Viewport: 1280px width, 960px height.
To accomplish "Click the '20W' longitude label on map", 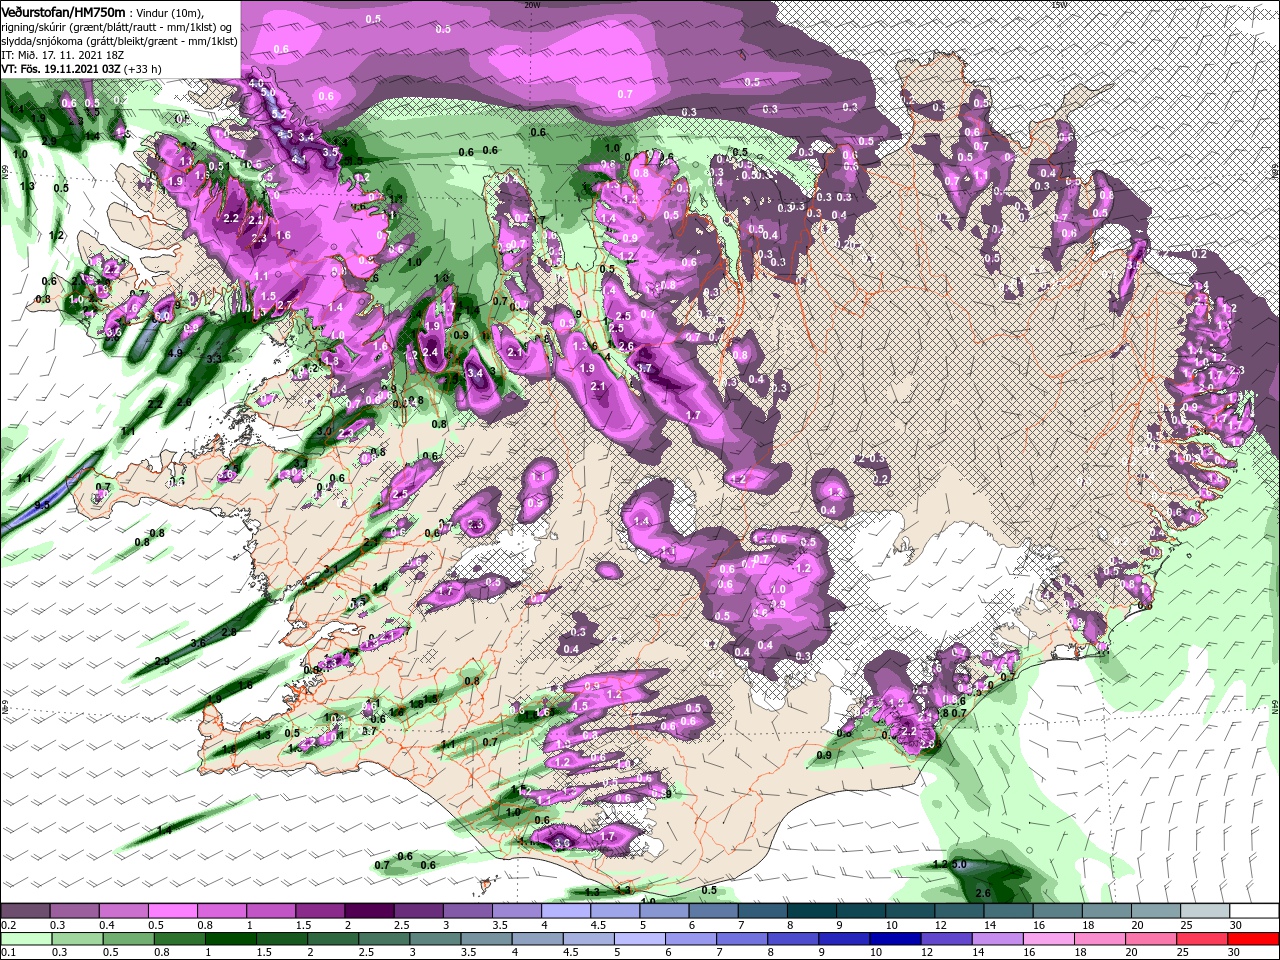I will (532, 5).
